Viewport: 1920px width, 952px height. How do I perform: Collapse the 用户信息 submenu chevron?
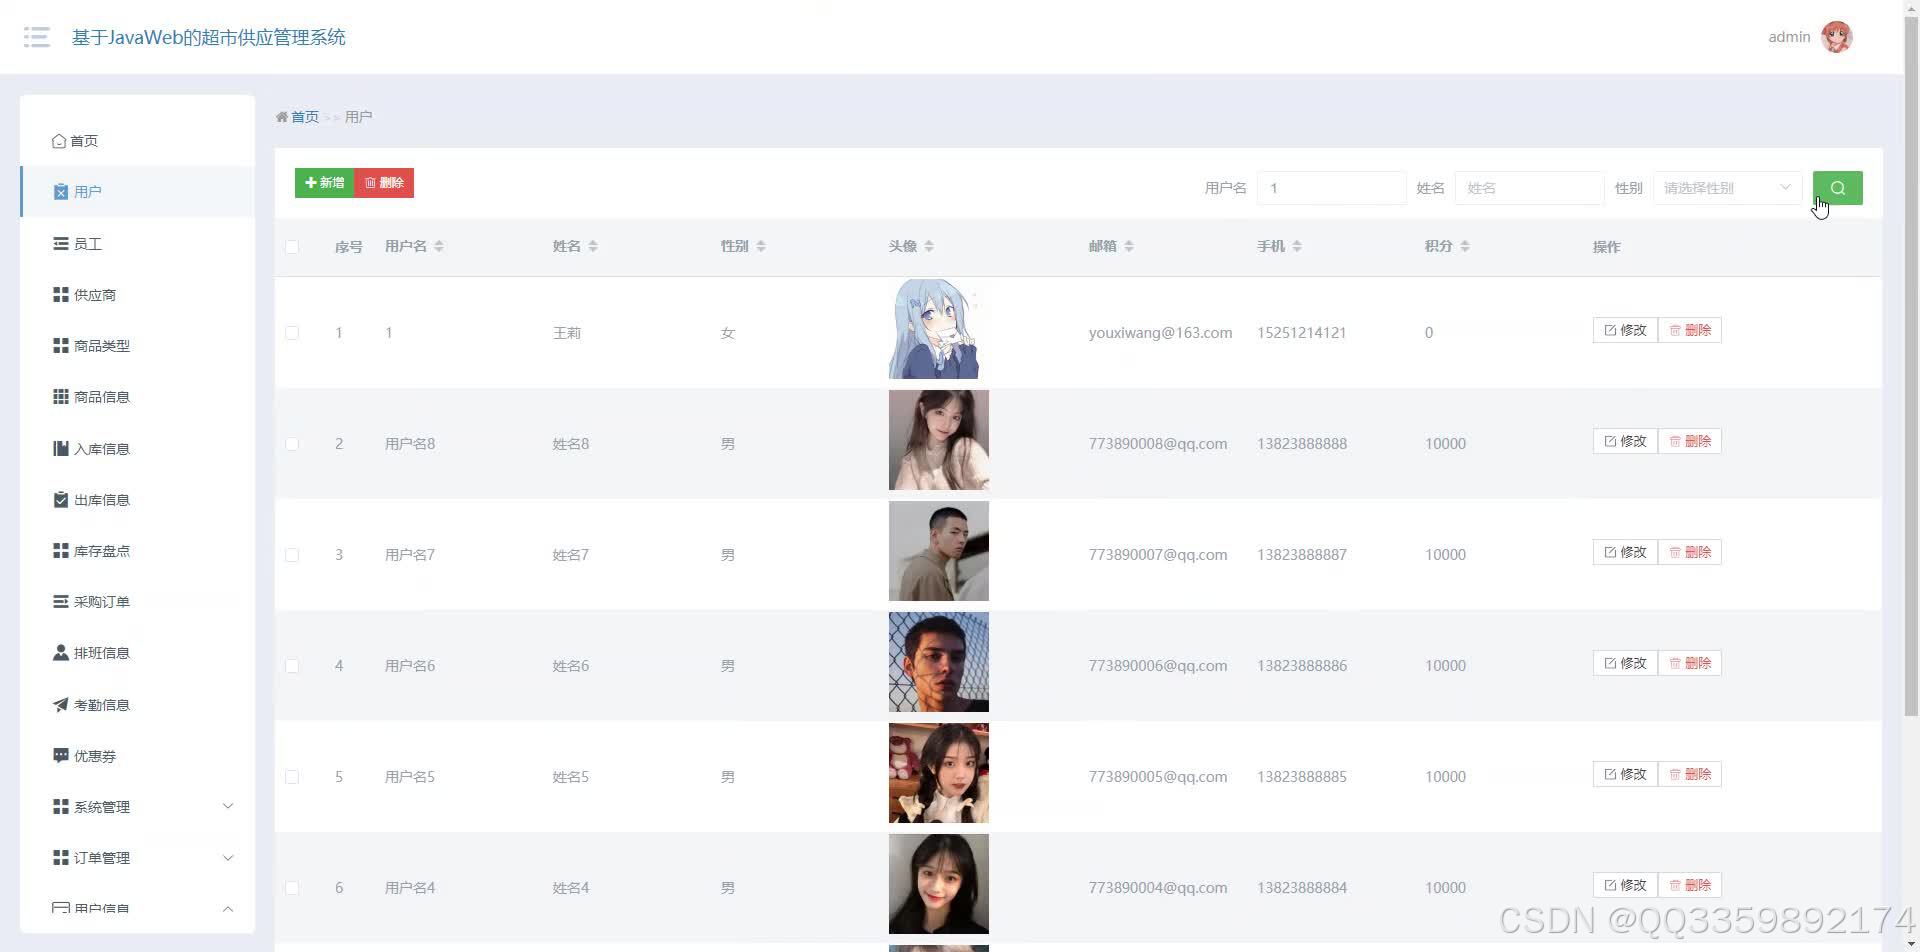228,909
